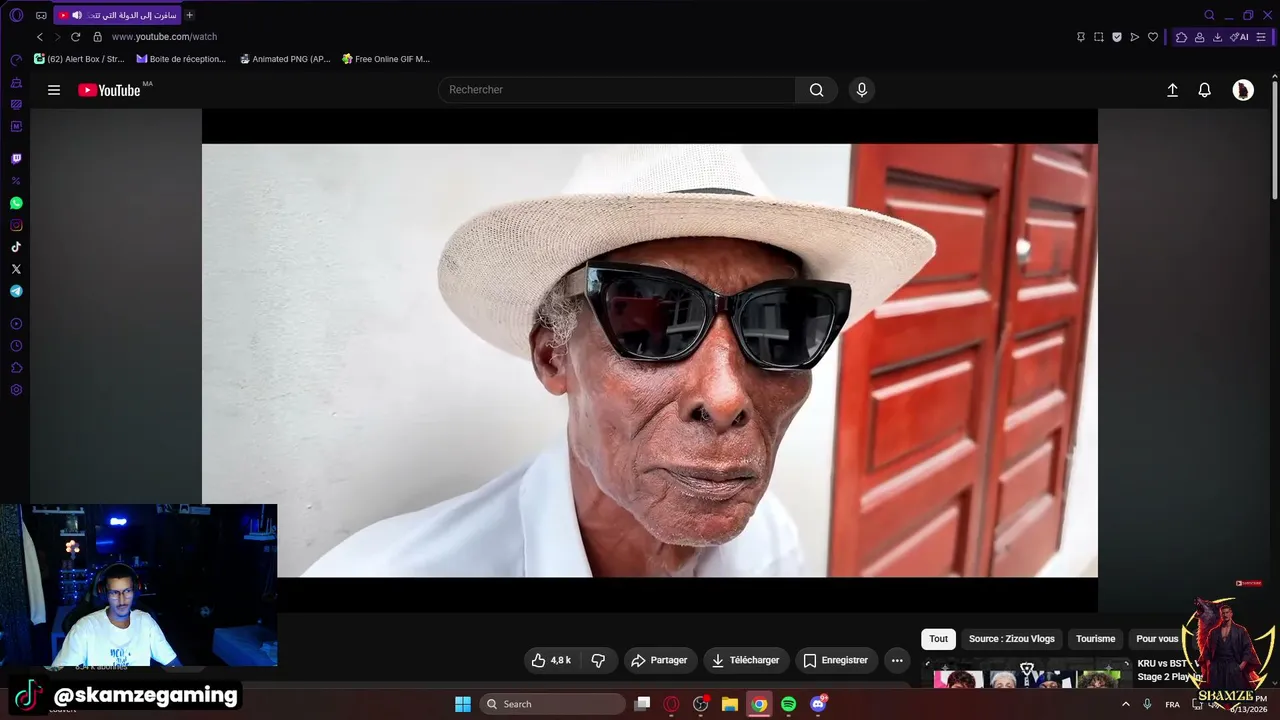This screenshot has width=1280, height=720.
Task: Open Spotify from the taskbar
Action: tap(788, 704)
